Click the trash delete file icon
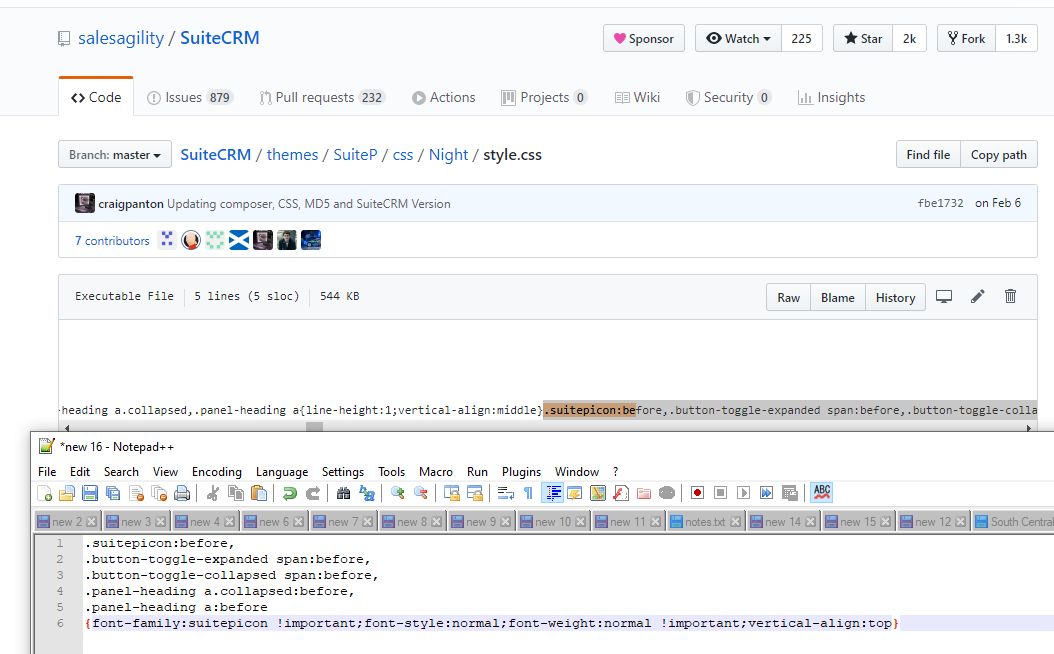Viewport: 1054px width, 654px height. [x=1010, y=296]
